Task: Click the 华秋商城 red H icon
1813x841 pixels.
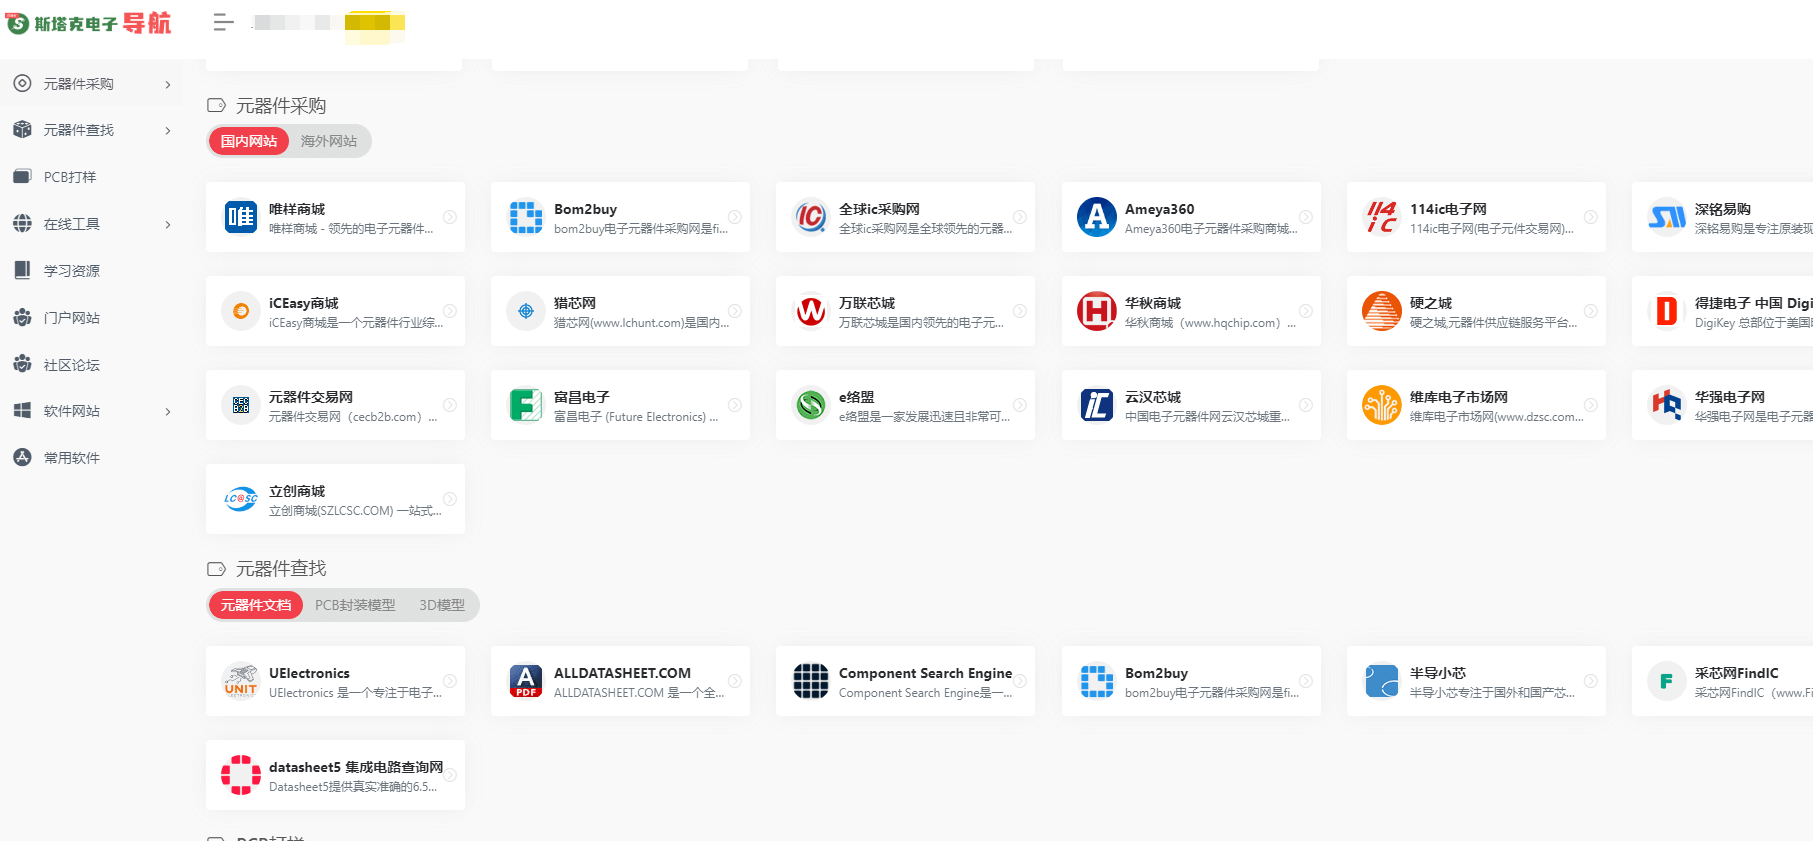Action: click(x=1096, y=311)
